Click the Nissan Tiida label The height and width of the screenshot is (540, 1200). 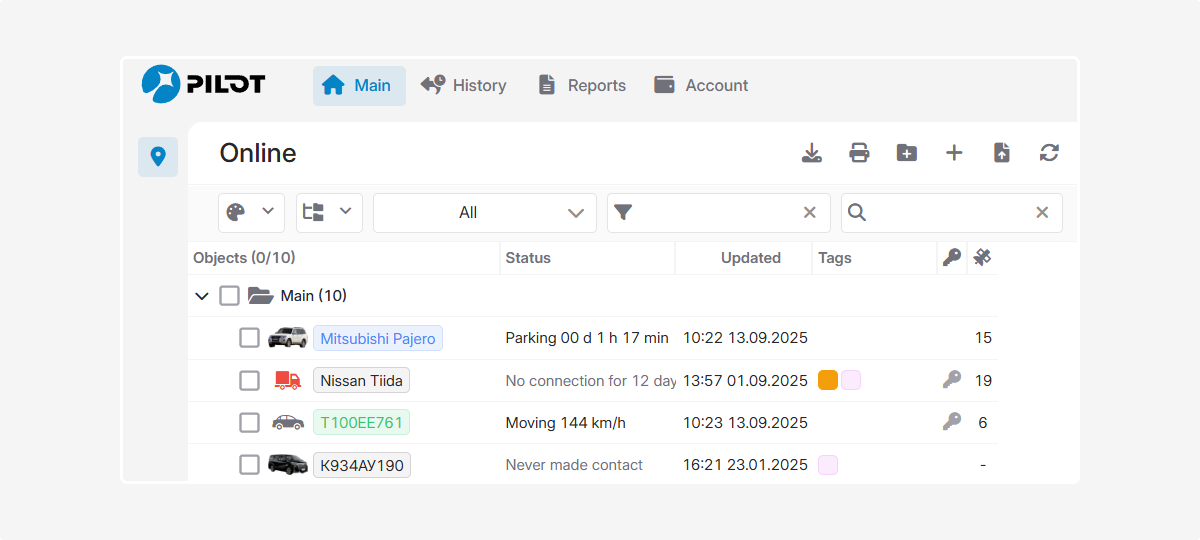(x=361, y=381)
